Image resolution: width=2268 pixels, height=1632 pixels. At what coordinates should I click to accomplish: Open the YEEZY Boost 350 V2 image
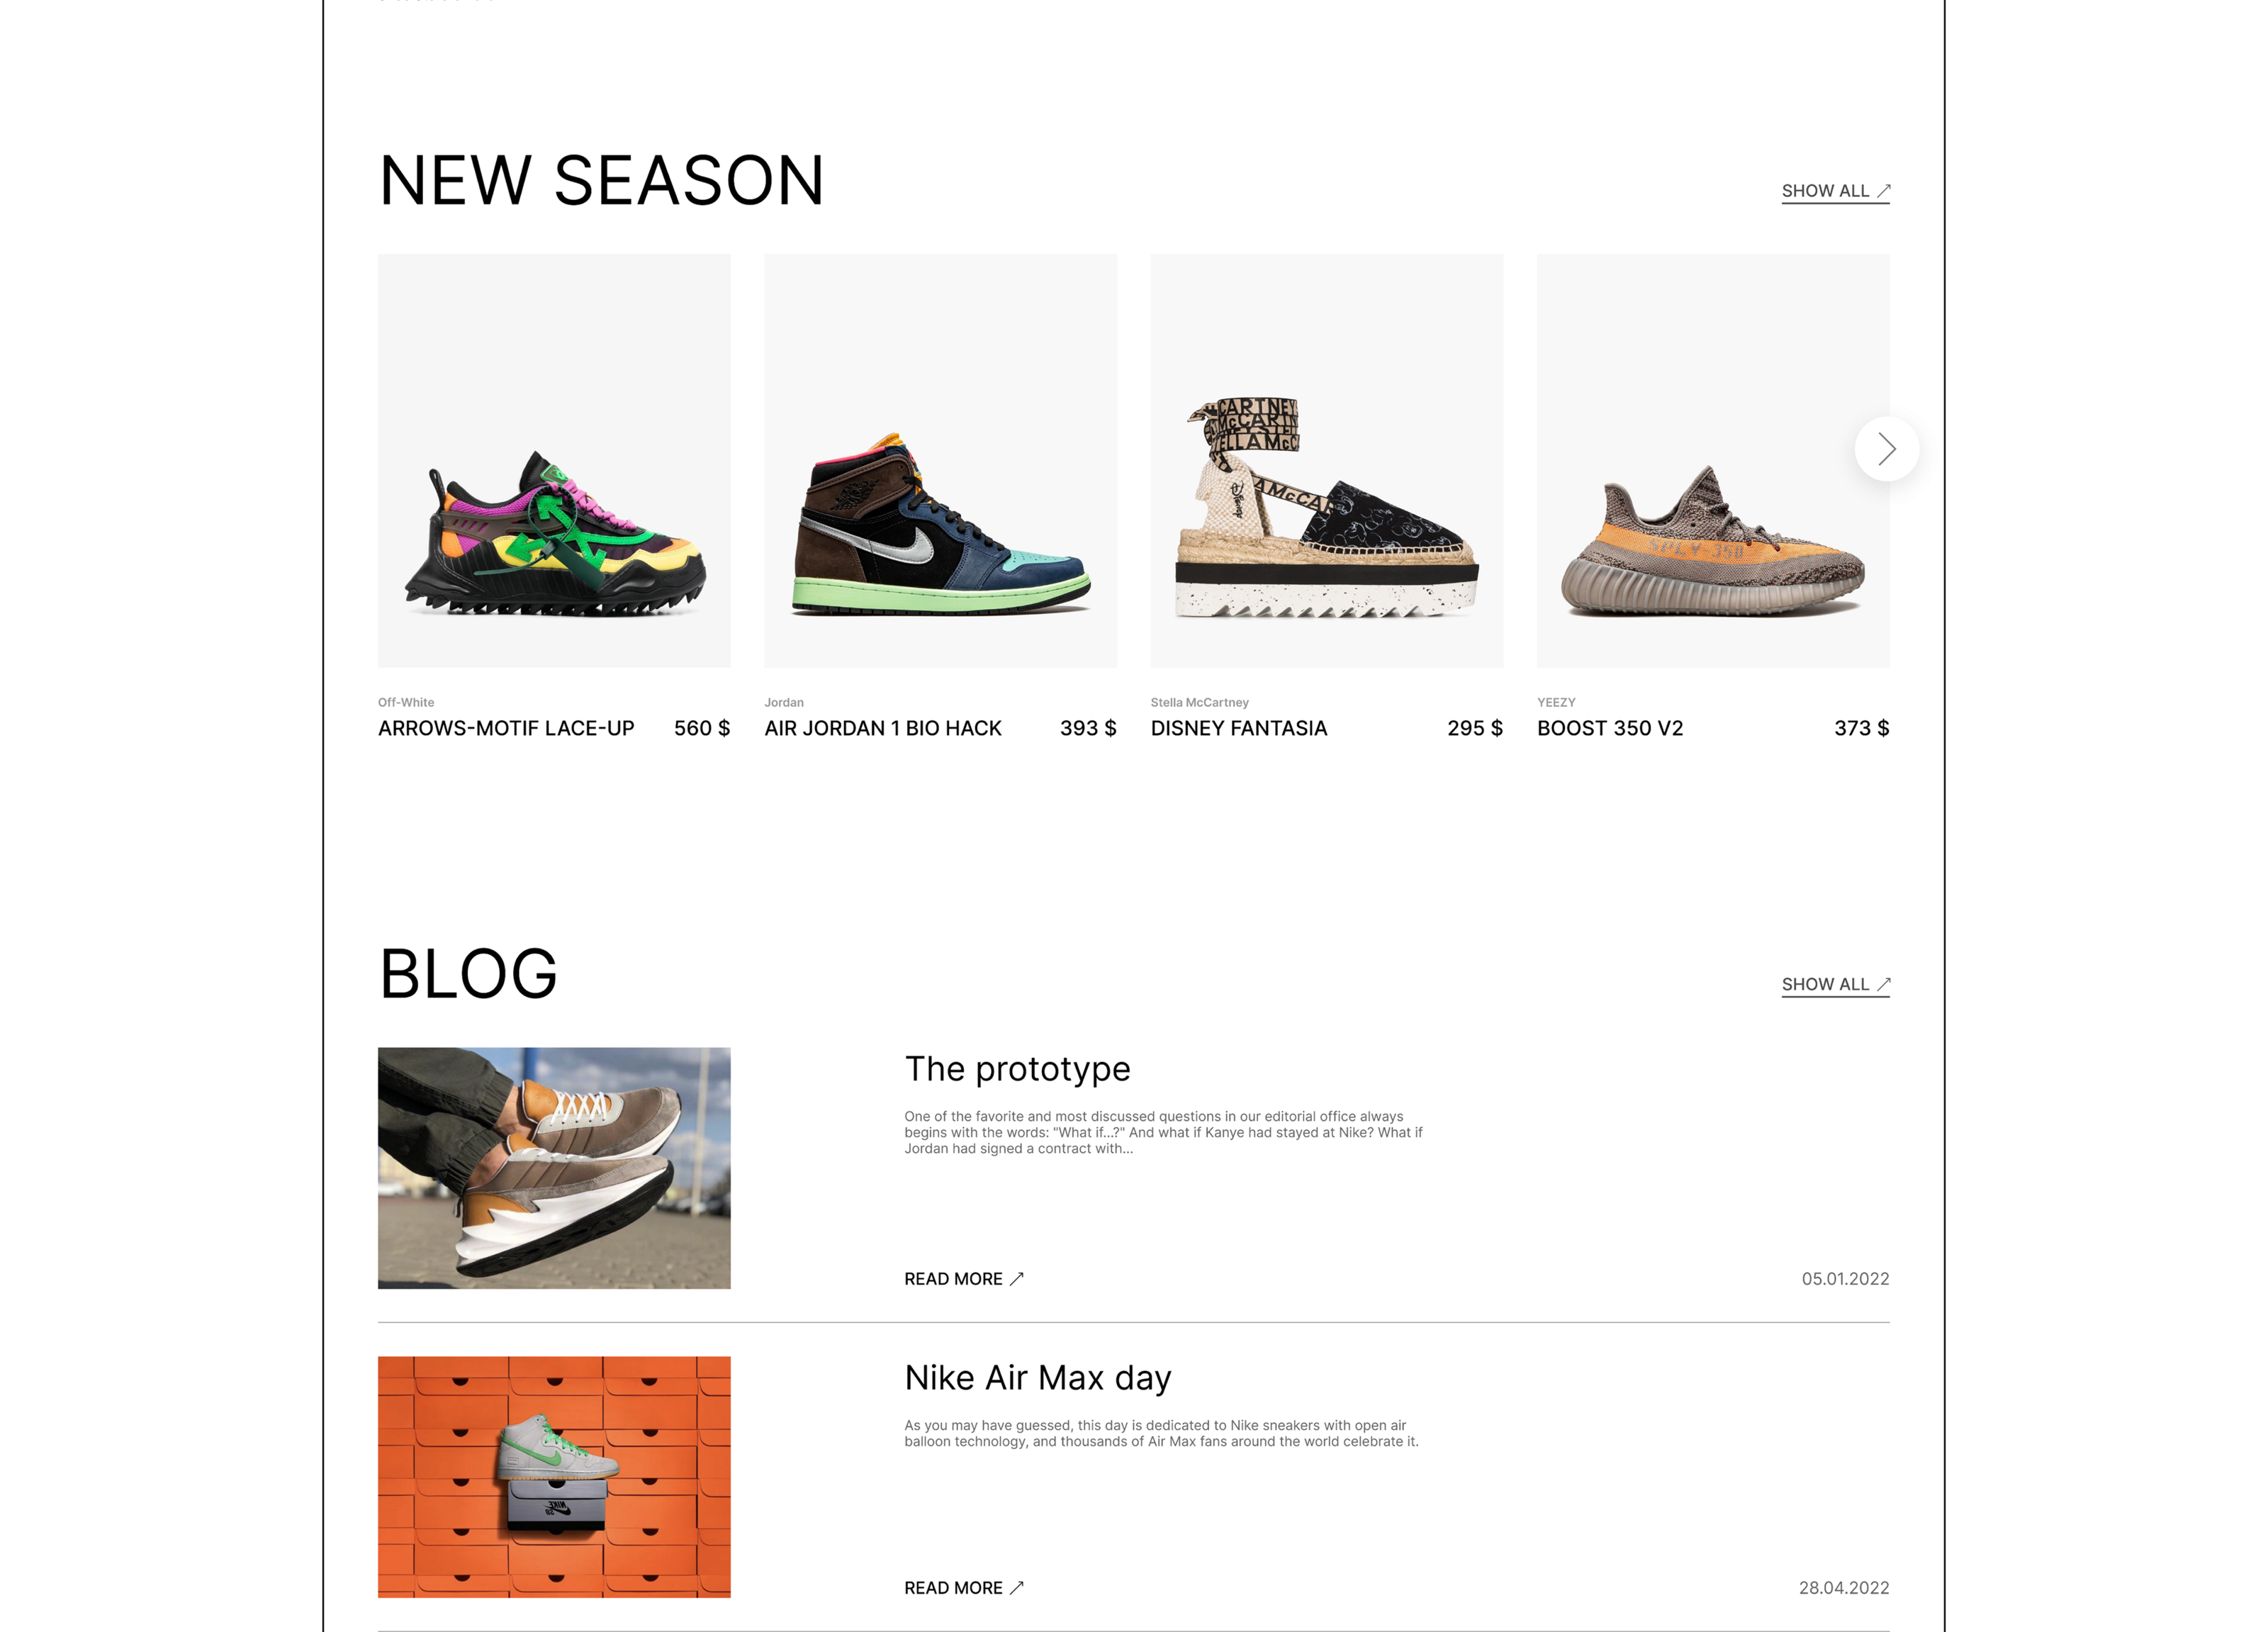click(x=1713, y=461)
